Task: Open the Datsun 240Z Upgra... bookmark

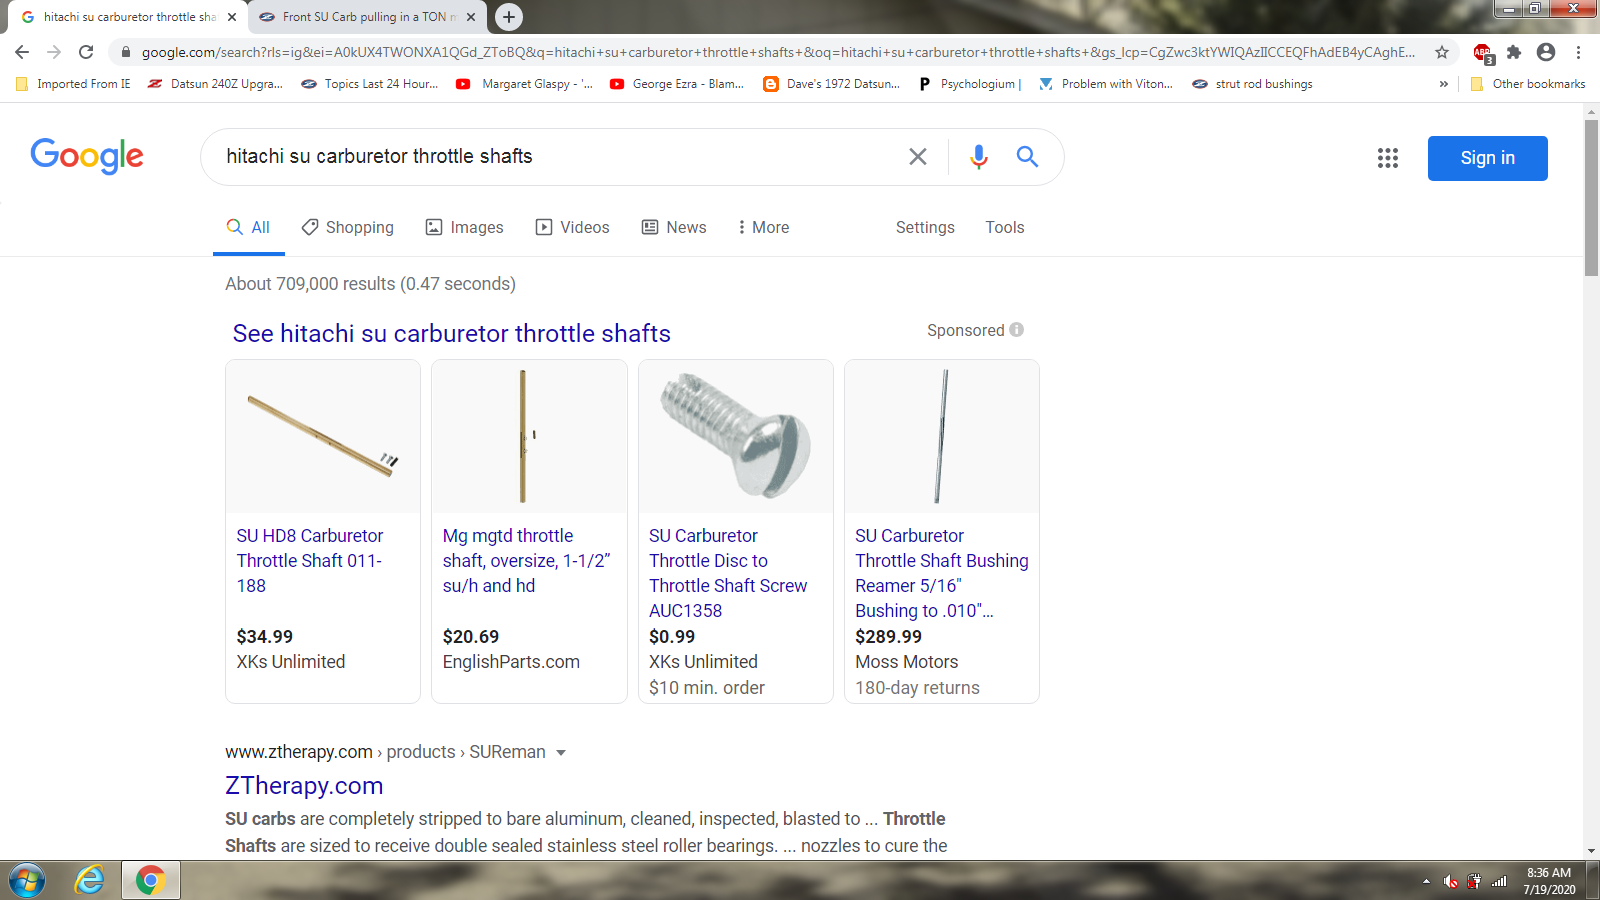Action: pyautogui.click(x=215, y=84)
